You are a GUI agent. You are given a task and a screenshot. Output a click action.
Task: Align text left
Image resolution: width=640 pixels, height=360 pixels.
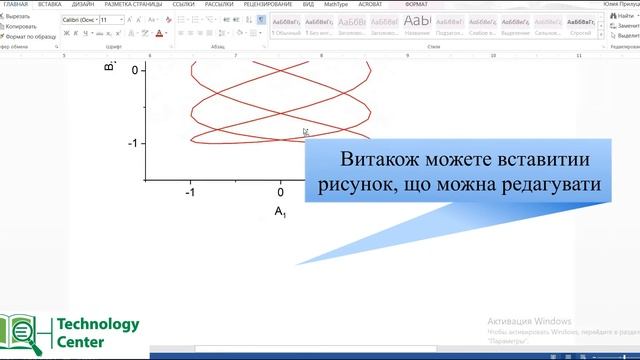pyautogui.click(x=181, y=33)
